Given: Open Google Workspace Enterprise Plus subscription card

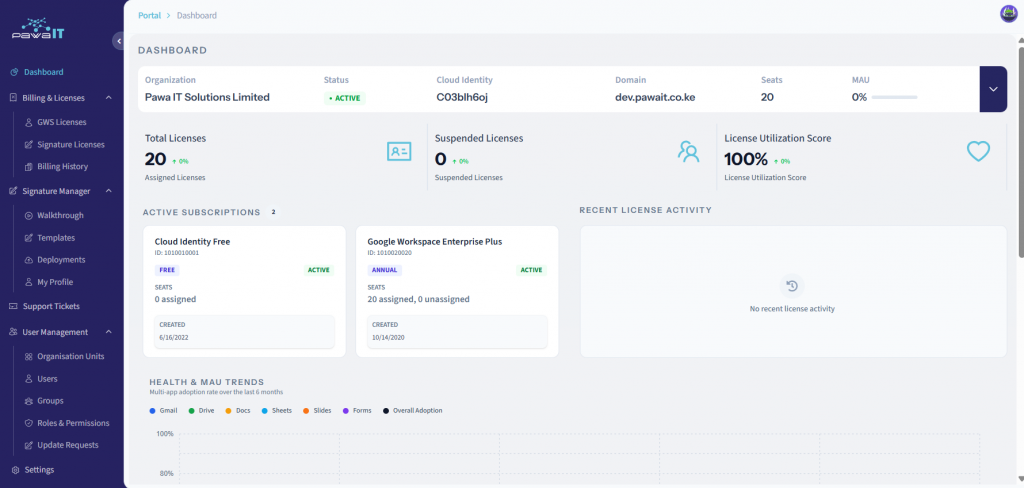Looking at the screenshot, I should click(x=457, y=291).
